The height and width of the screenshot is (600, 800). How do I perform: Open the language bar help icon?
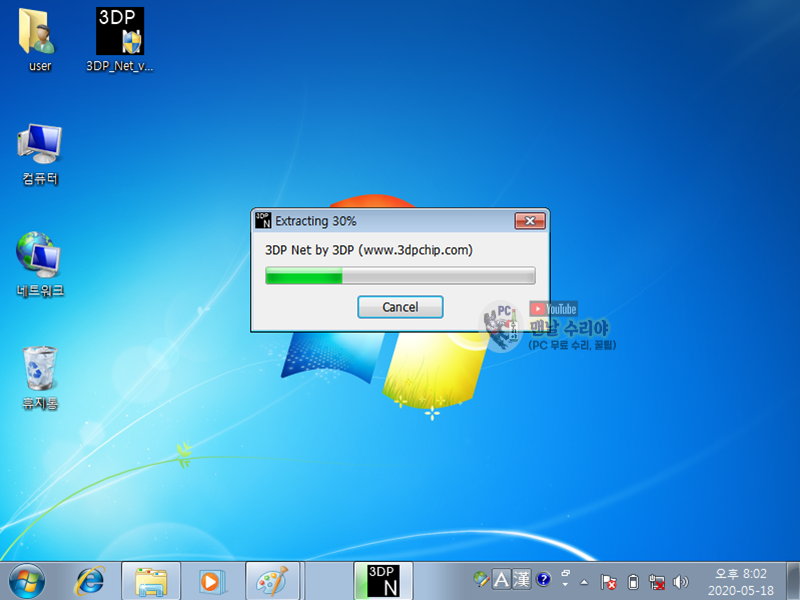(x=544, y=579)
